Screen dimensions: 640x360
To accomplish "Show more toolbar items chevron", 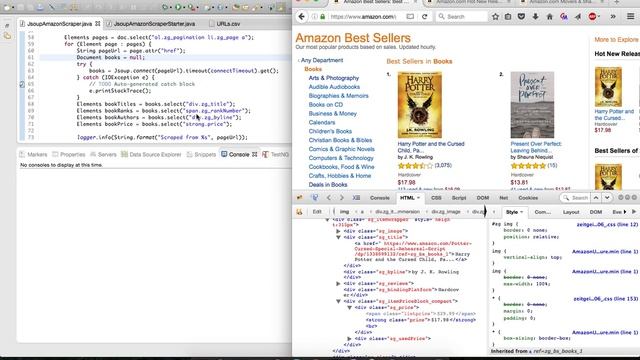I will [613, 17].
